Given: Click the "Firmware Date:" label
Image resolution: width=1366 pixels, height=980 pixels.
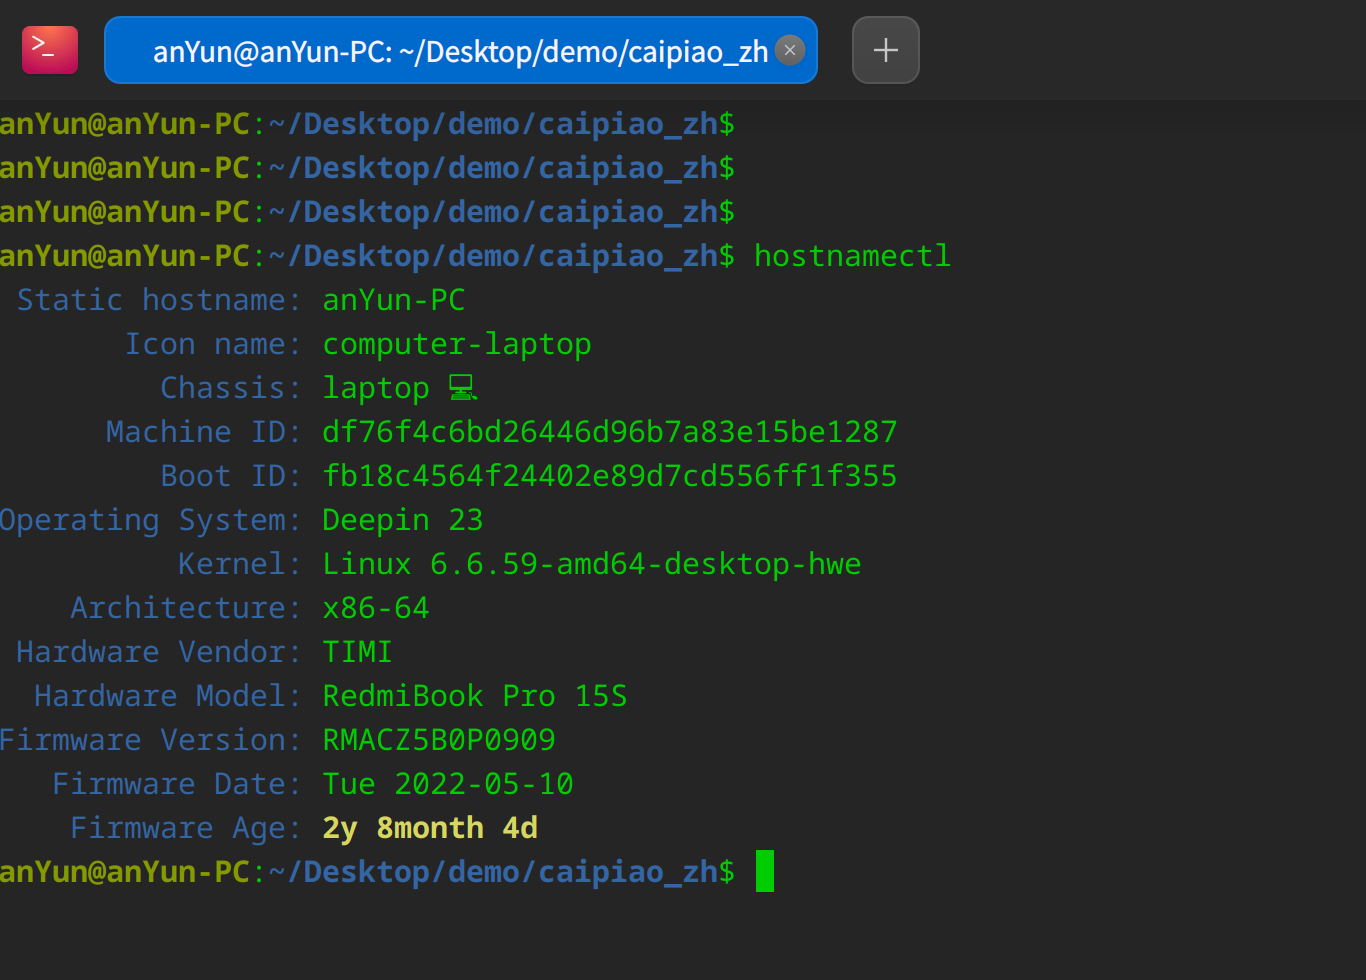Looking at the screenshot, I should (x=177, y=784).
